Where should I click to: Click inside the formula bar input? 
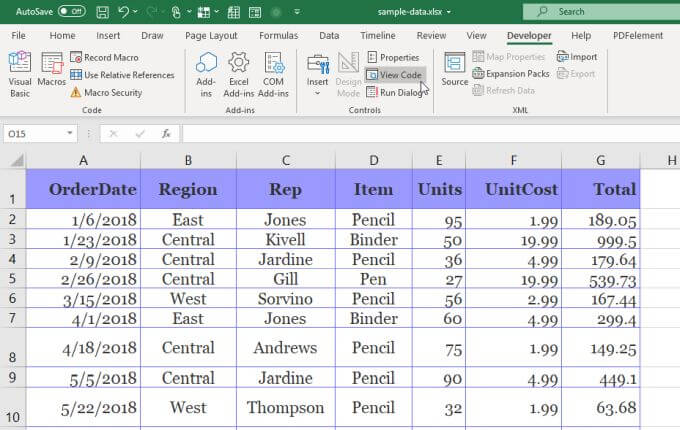(432, 134)
